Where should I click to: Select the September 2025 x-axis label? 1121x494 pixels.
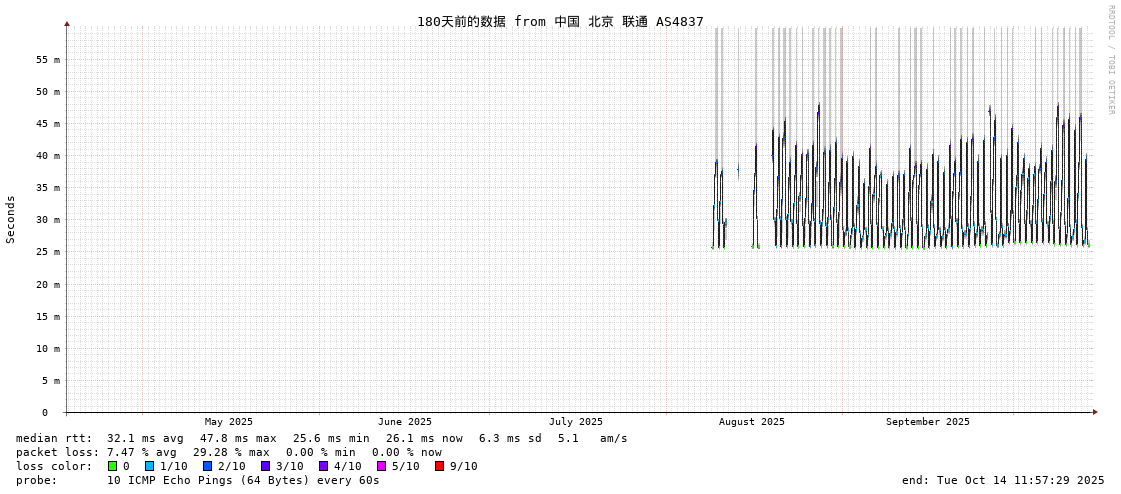(927, 422)
